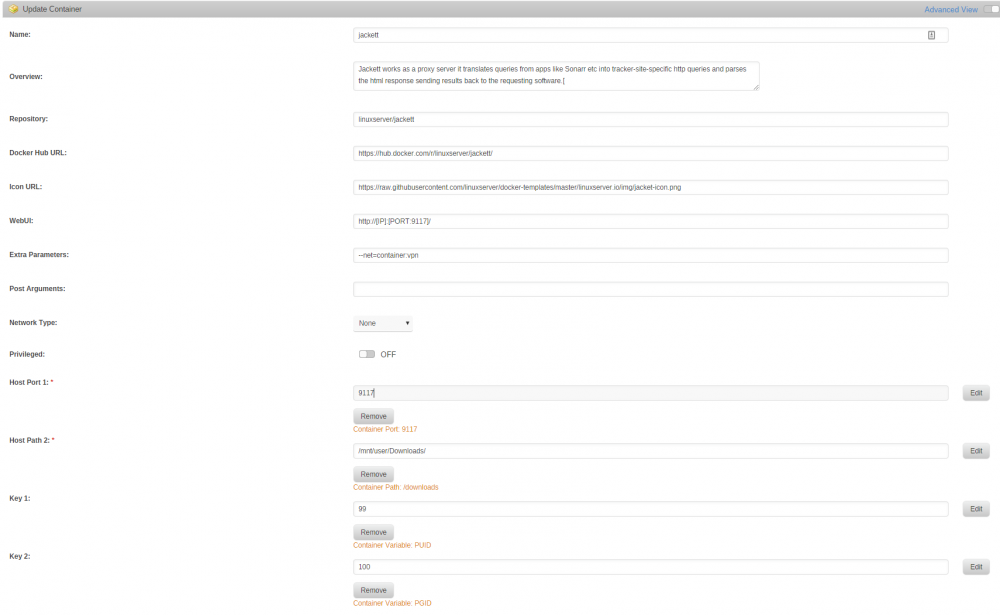Click inside the Overview text area

coord(556,76)
